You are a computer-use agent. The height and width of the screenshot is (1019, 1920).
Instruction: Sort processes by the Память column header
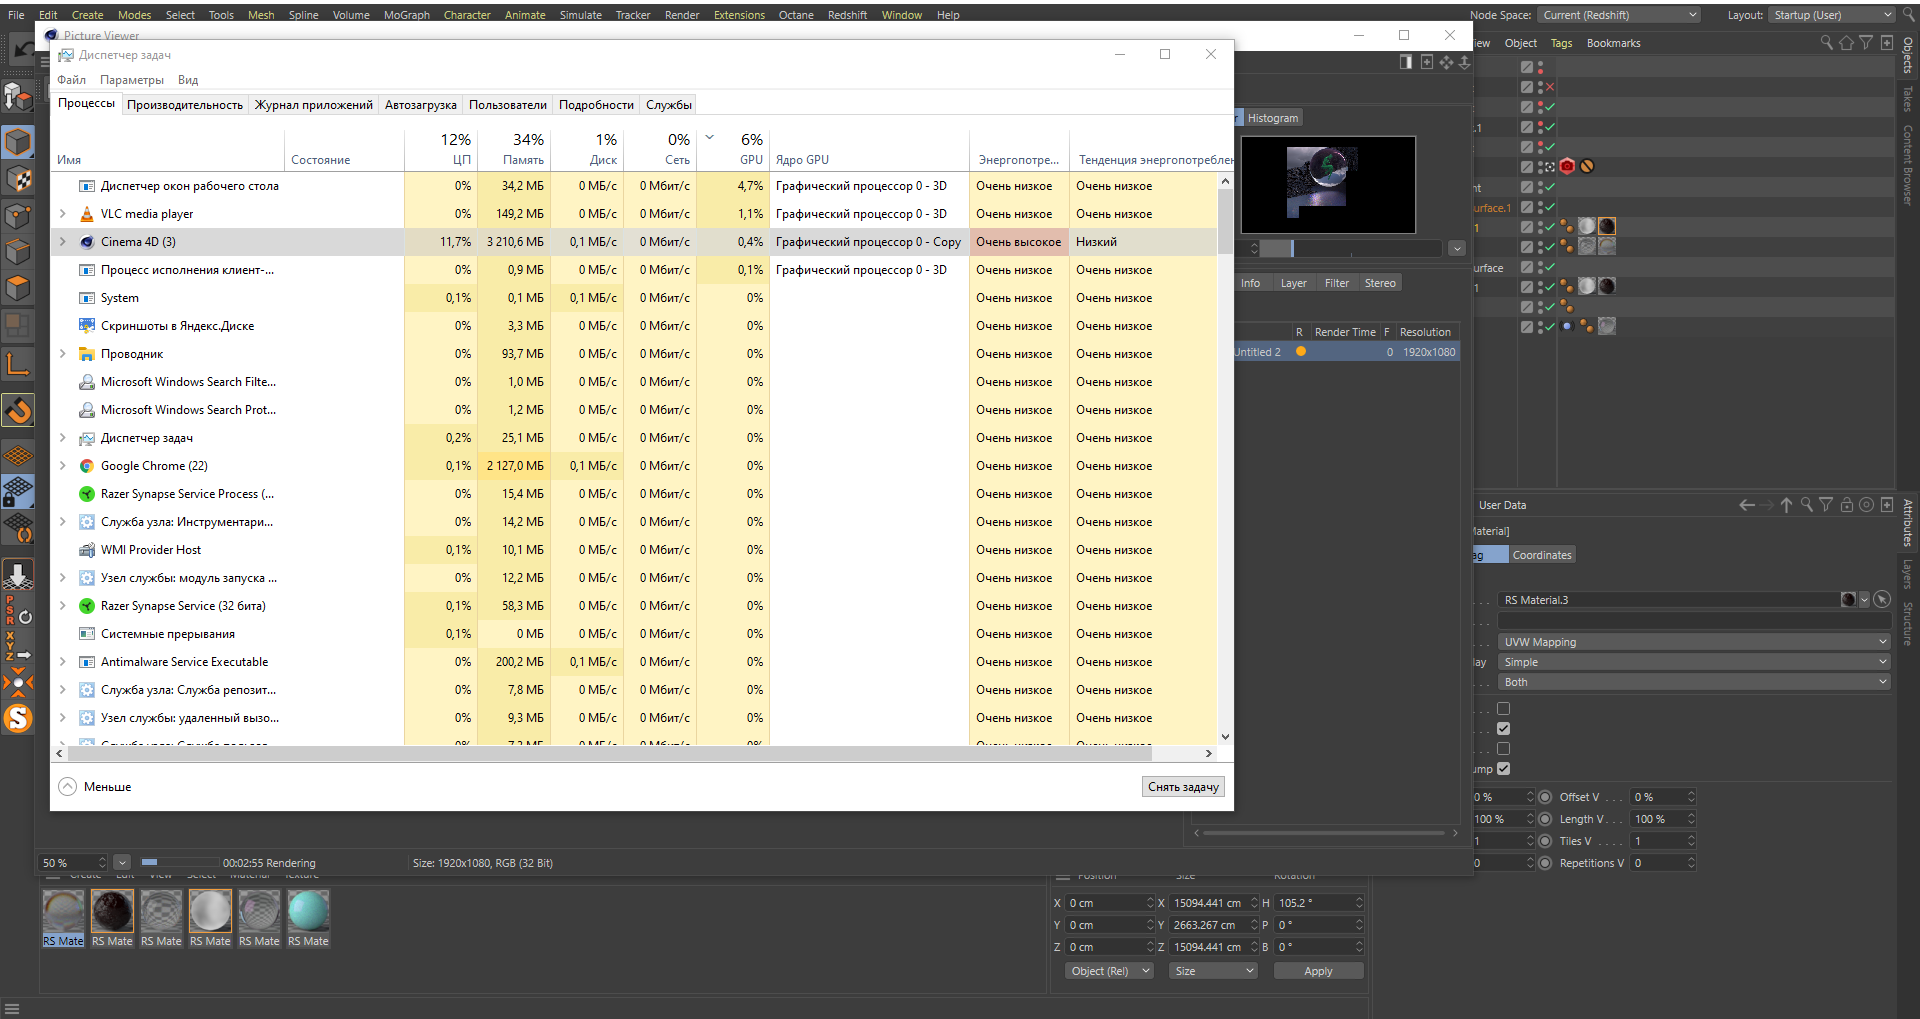click(513, 150)
